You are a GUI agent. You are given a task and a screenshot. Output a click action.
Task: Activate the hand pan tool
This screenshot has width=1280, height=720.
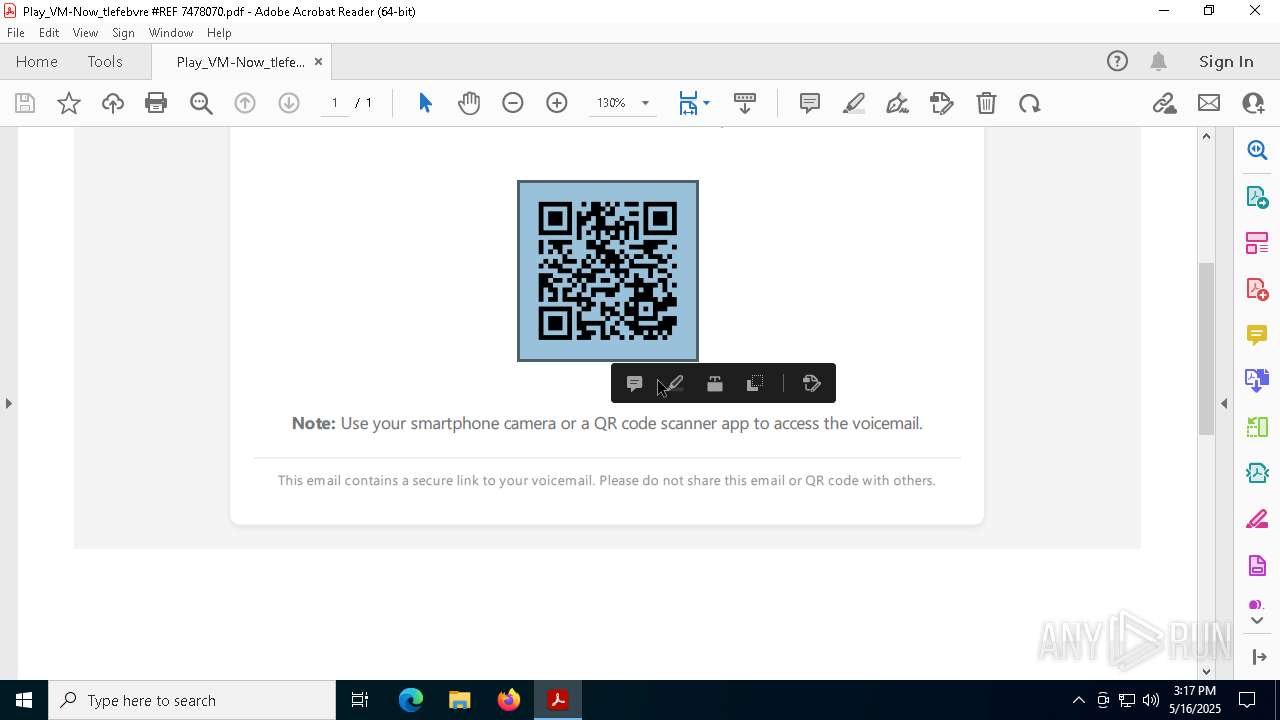coord(469,103)
